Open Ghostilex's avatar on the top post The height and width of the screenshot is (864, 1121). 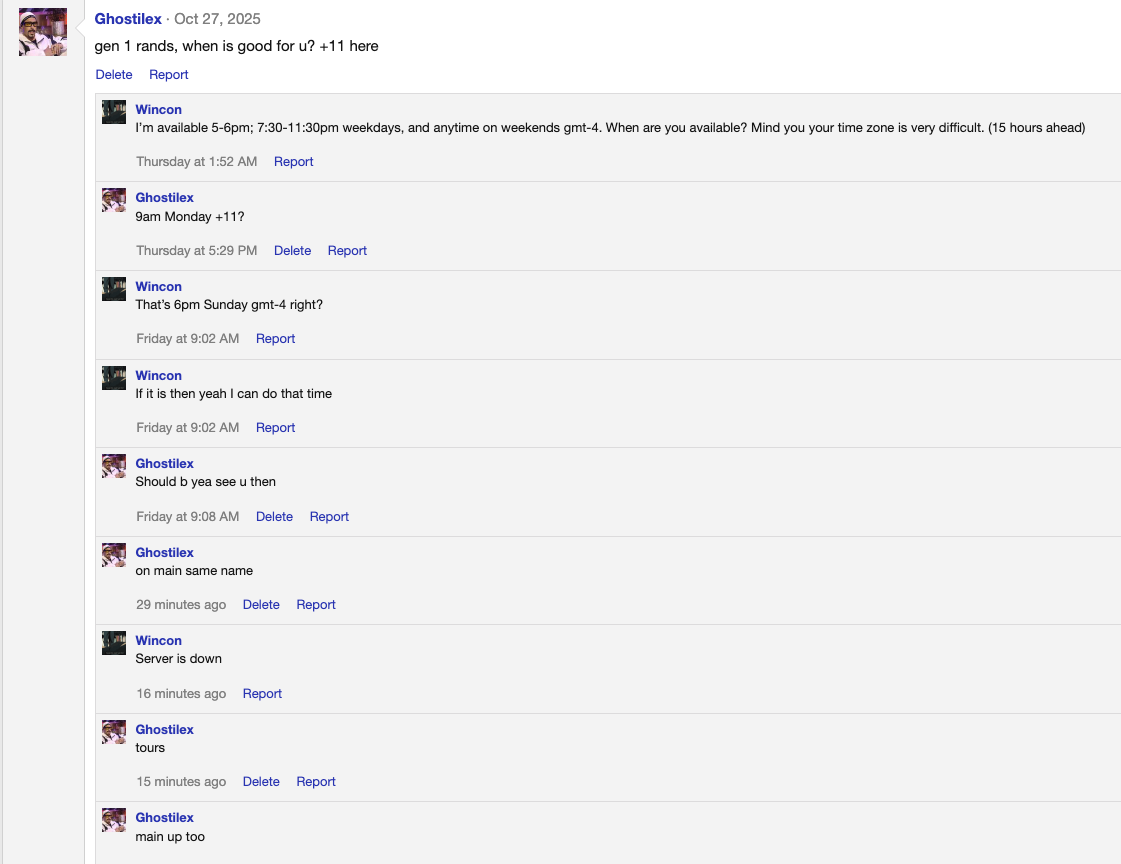42,31
